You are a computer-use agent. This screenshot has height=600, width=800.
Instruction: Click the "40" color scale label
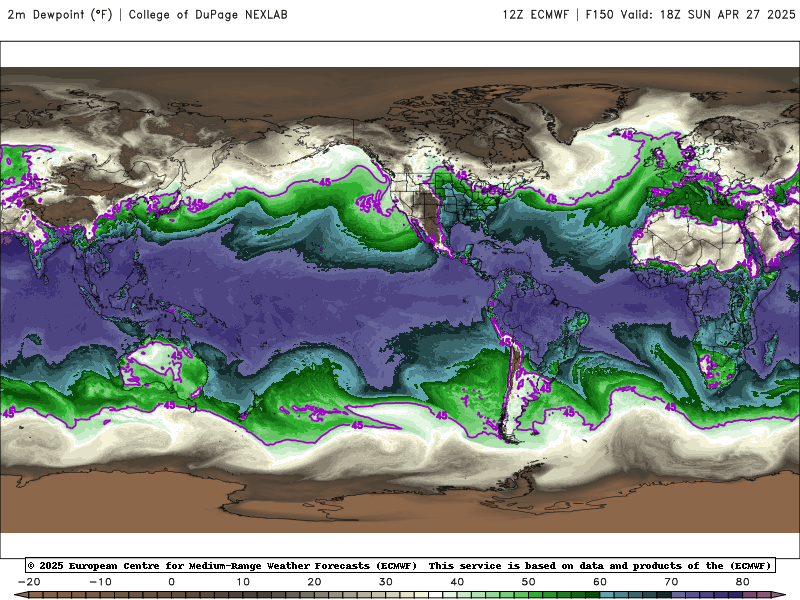(457, 582)
